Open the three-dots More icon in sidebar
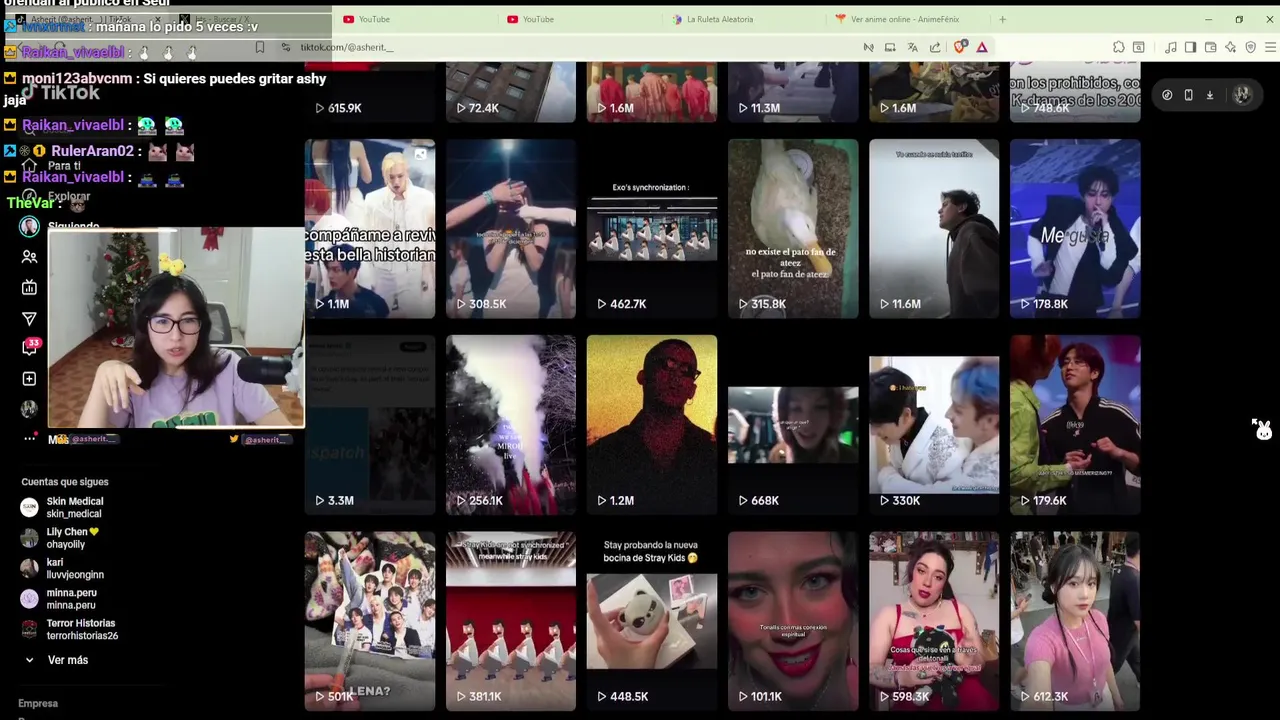Screen dimensions: 1280x720 (29, 439)
